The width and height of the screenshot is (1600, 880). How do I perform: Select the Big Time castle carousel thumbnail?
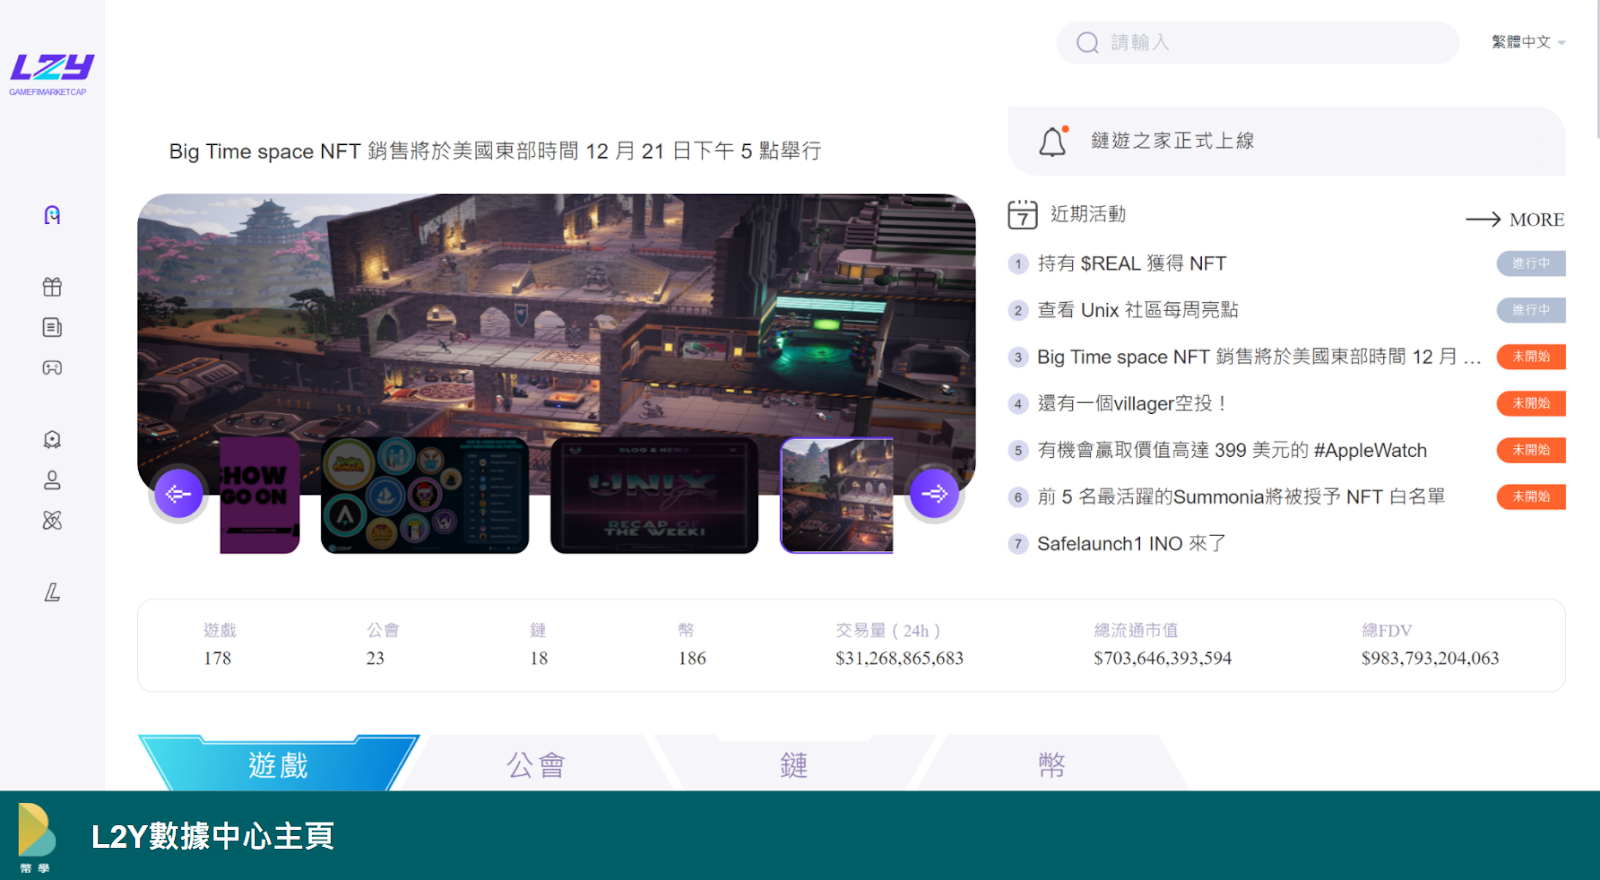[837, 495]
